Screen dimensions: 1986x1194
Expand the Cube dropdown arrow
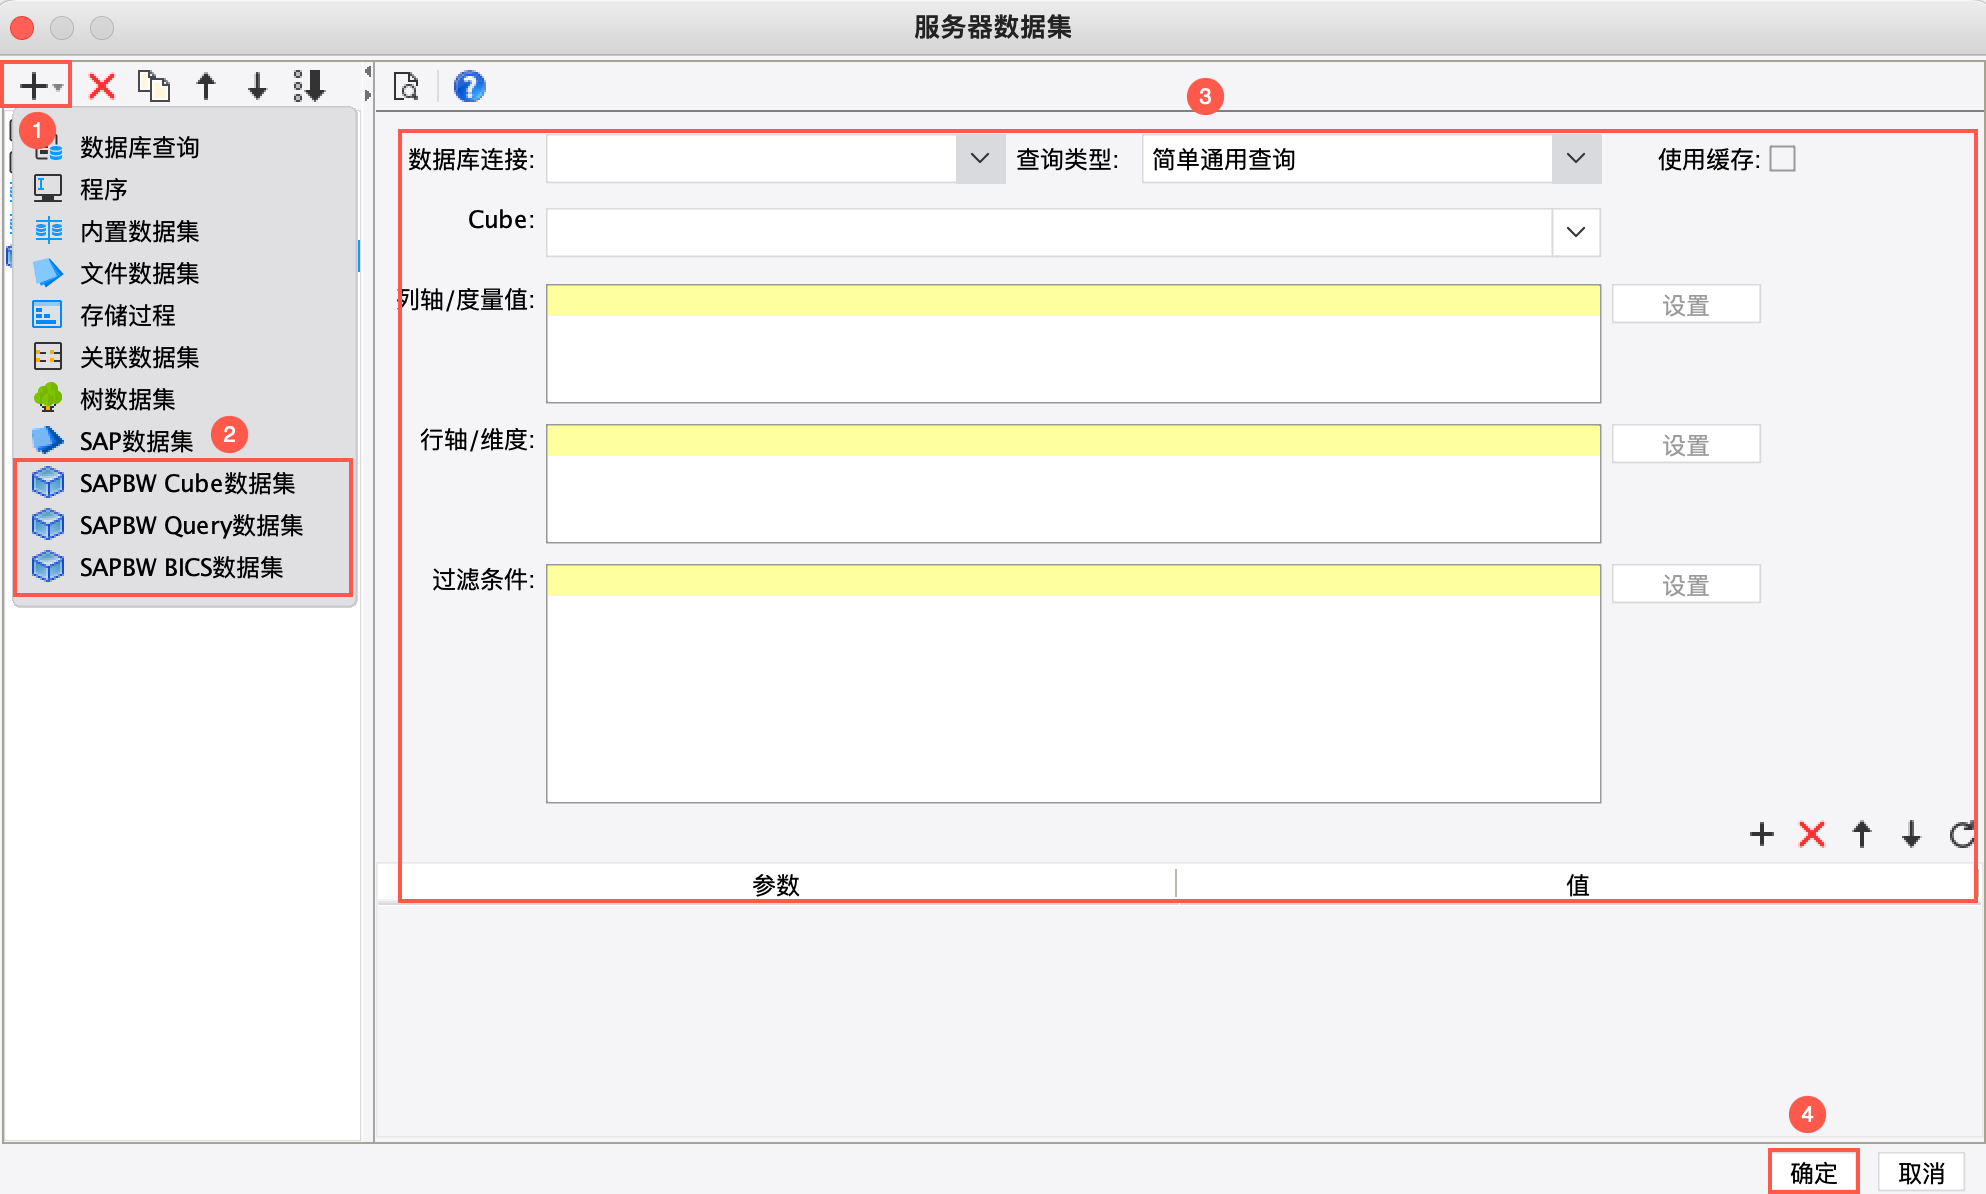[1575, 232]
